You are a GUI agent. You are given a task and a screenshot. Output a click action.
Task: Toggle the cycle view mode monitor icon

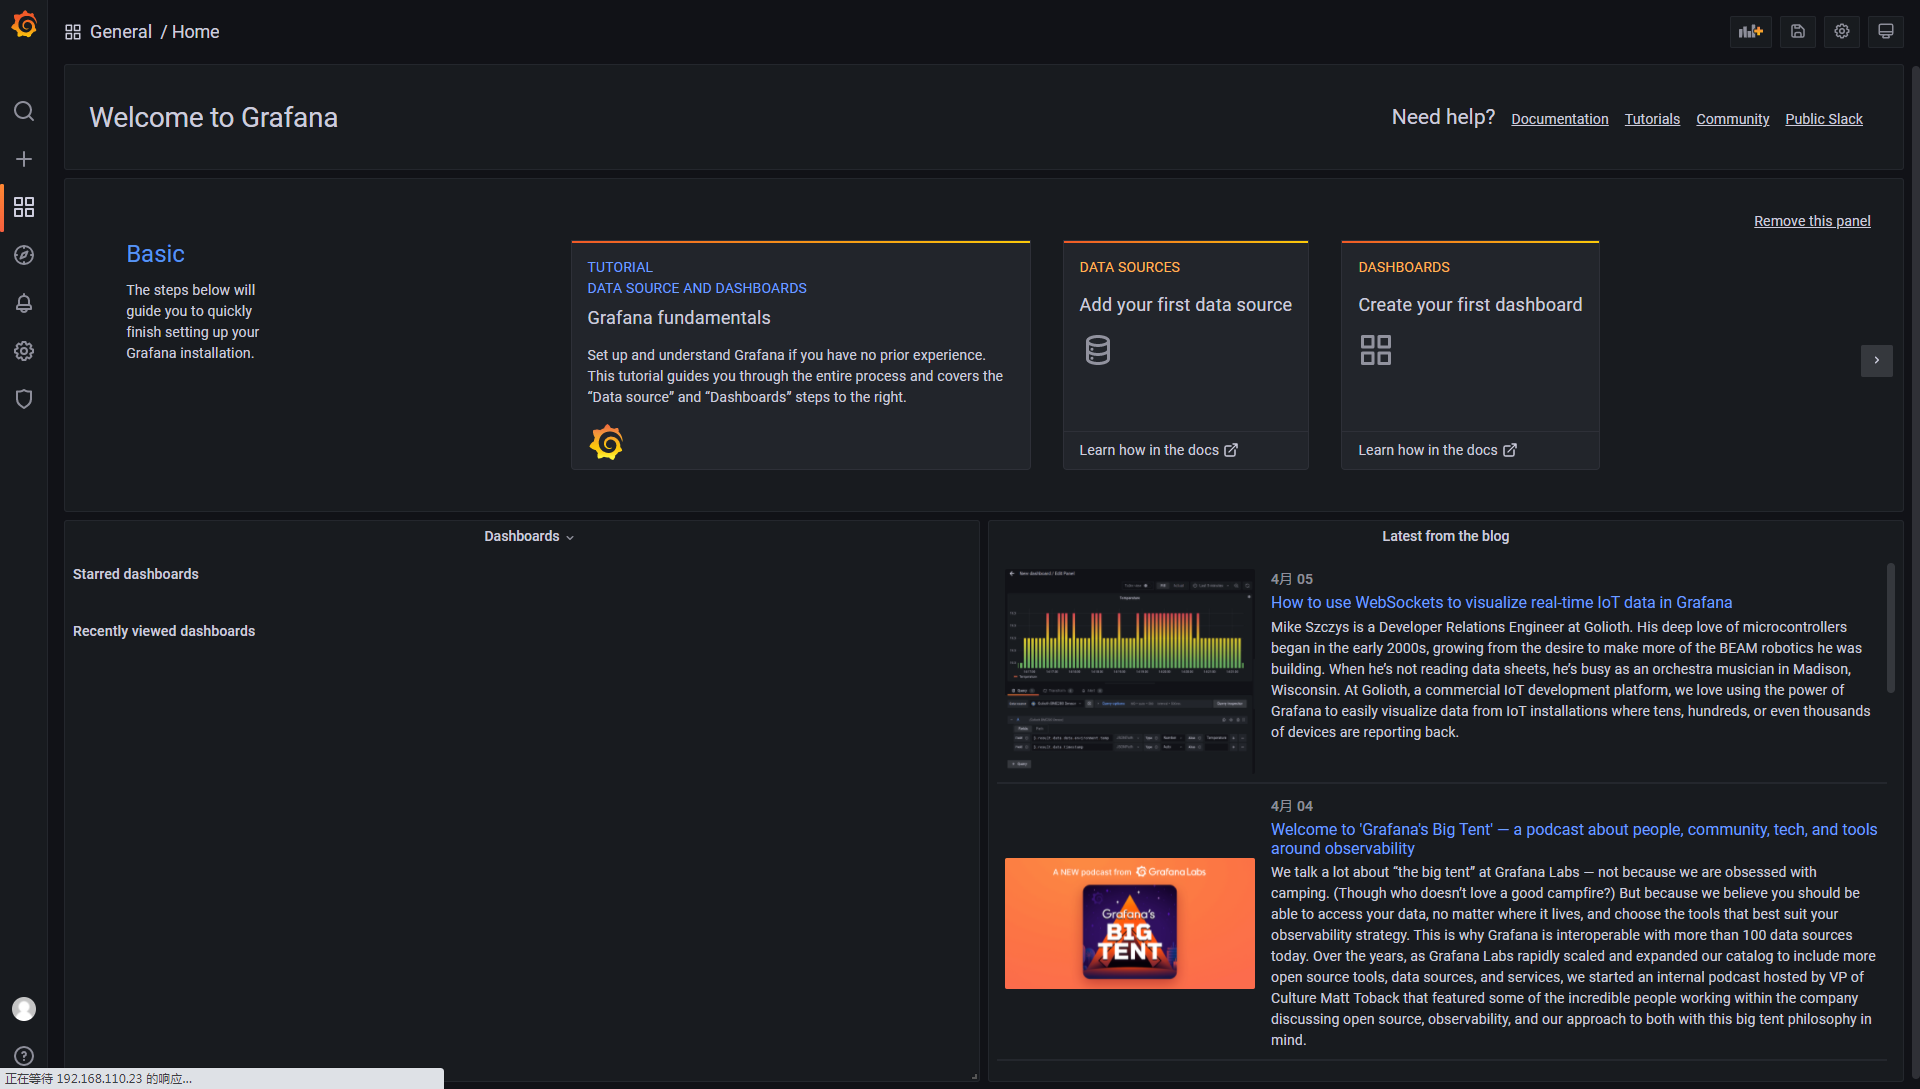pyautogui.click(x=1885, y=31)
